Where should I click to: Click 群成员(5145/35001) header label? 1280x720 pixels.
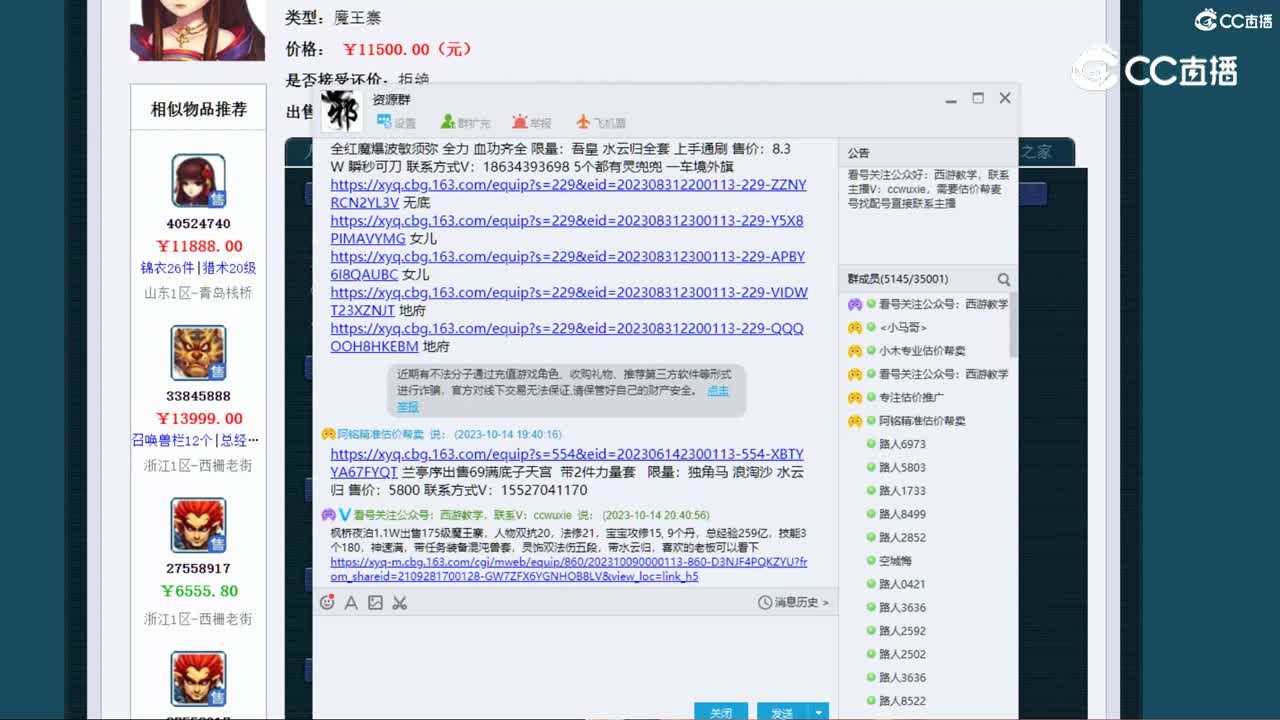[898, 279]
